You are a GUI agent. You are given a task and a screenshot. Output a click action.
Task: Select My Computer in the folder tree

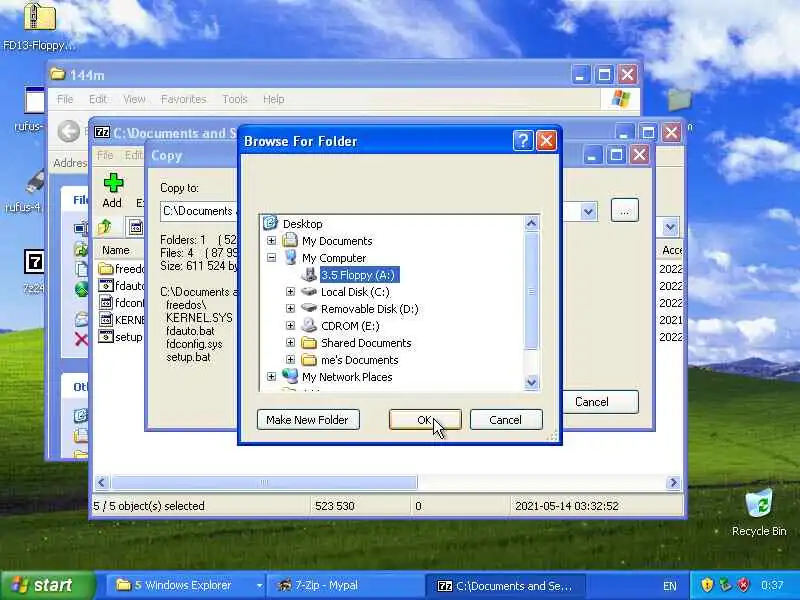pyautogui.click(x=334, y=258)
